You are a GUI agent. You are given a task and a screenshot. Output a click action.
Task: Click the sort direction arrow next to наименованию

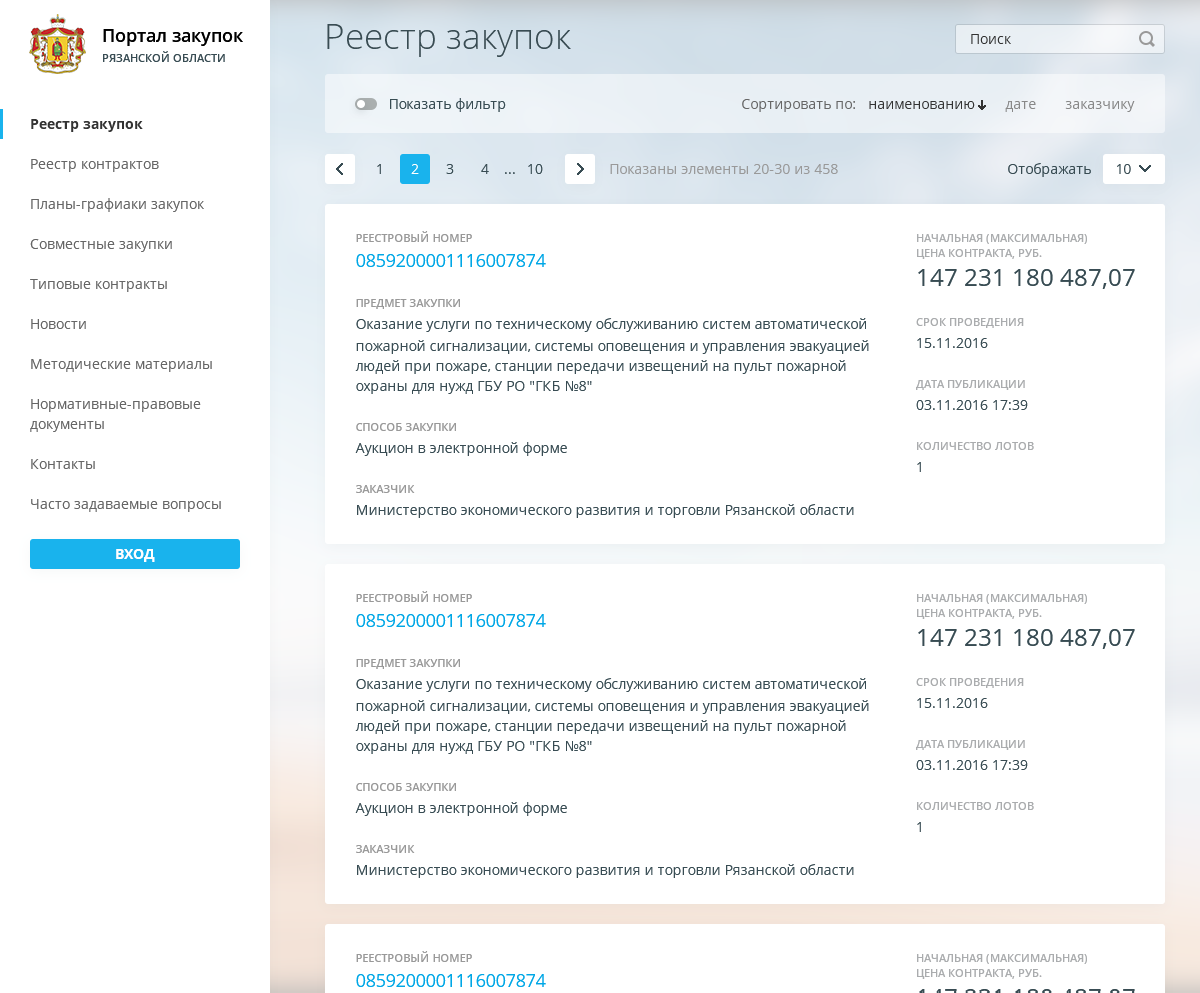tap(982, 105)
